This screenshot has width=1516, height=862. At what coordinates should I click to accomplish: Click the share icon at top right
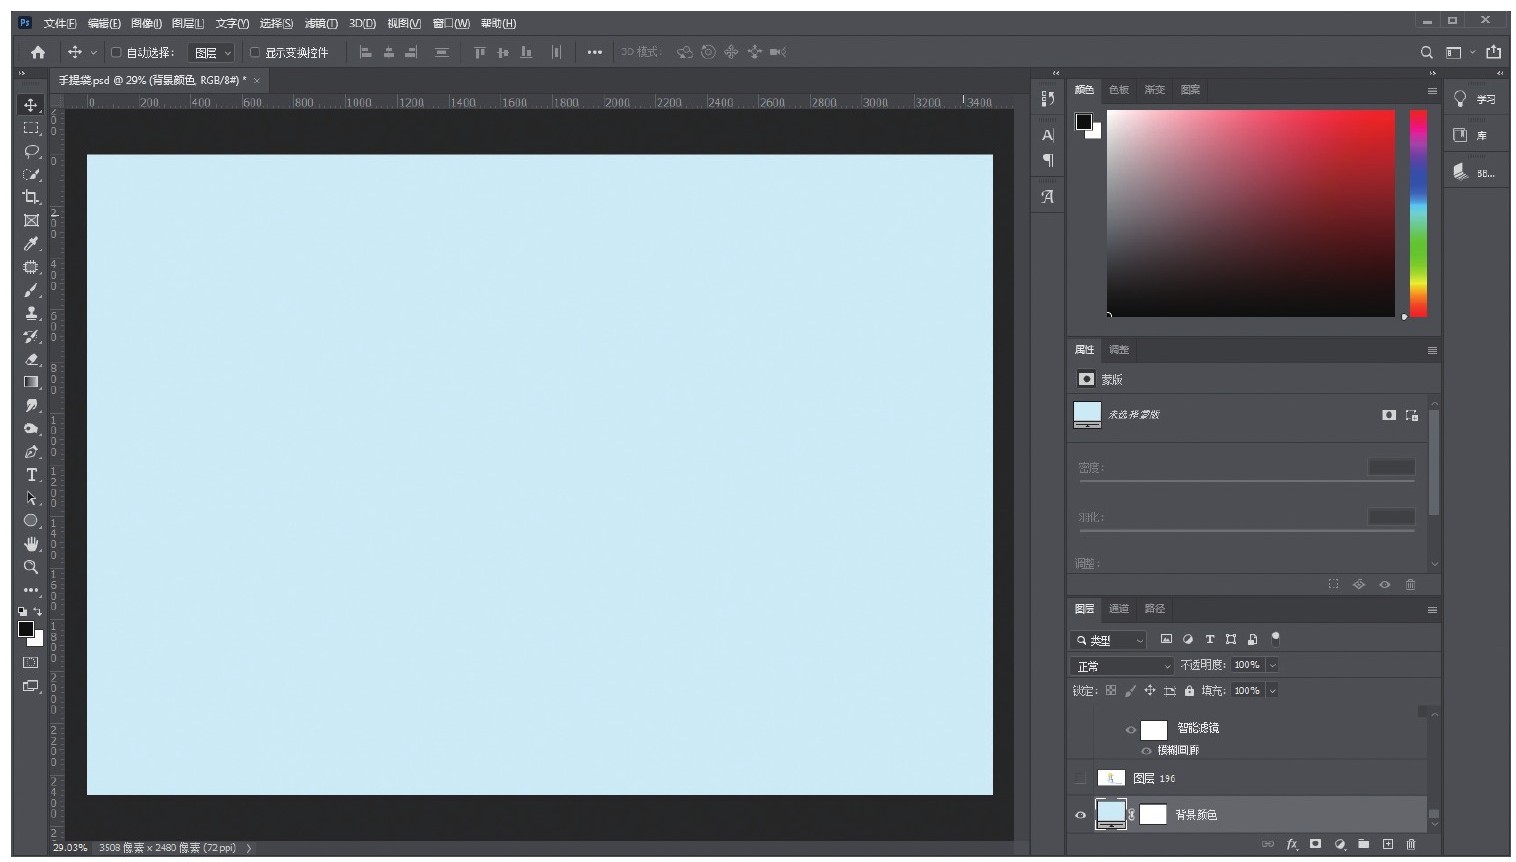click(x=1494, y=52)
